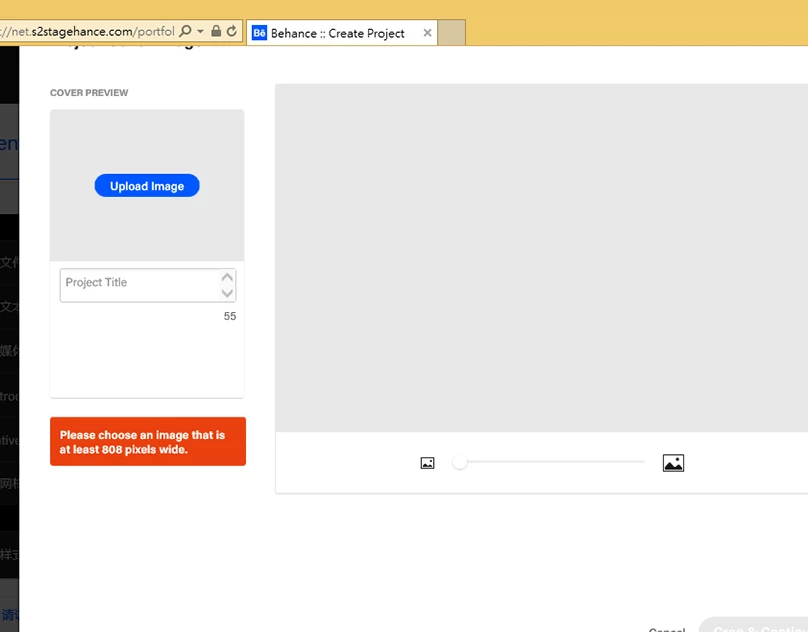
Task: Click the zoom slider handle
Action: (x=459, y=462)
